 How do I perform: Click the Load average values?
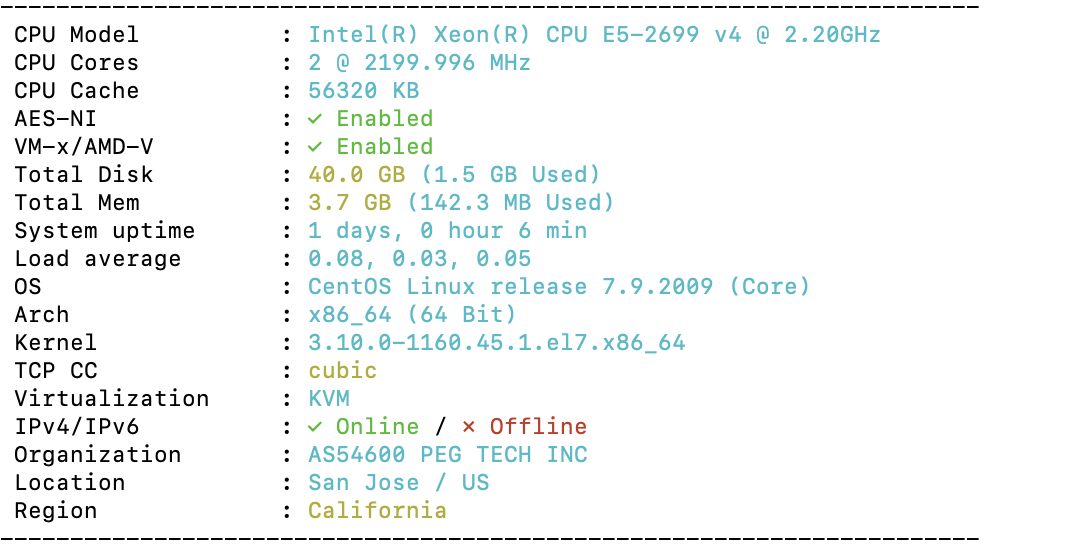click(x=420, y=259)
